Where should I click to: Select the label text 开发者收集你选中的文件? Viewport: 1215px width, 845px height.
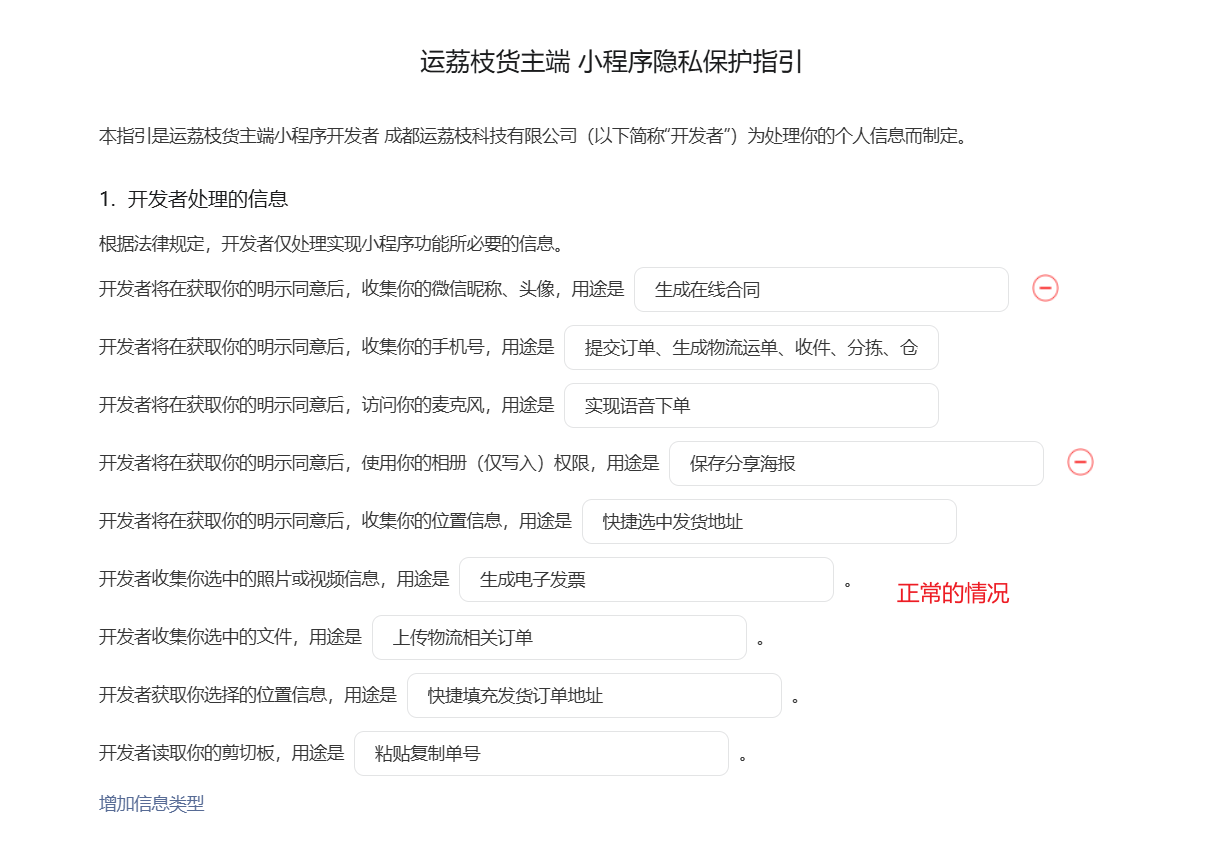click(x=195, y=638)
